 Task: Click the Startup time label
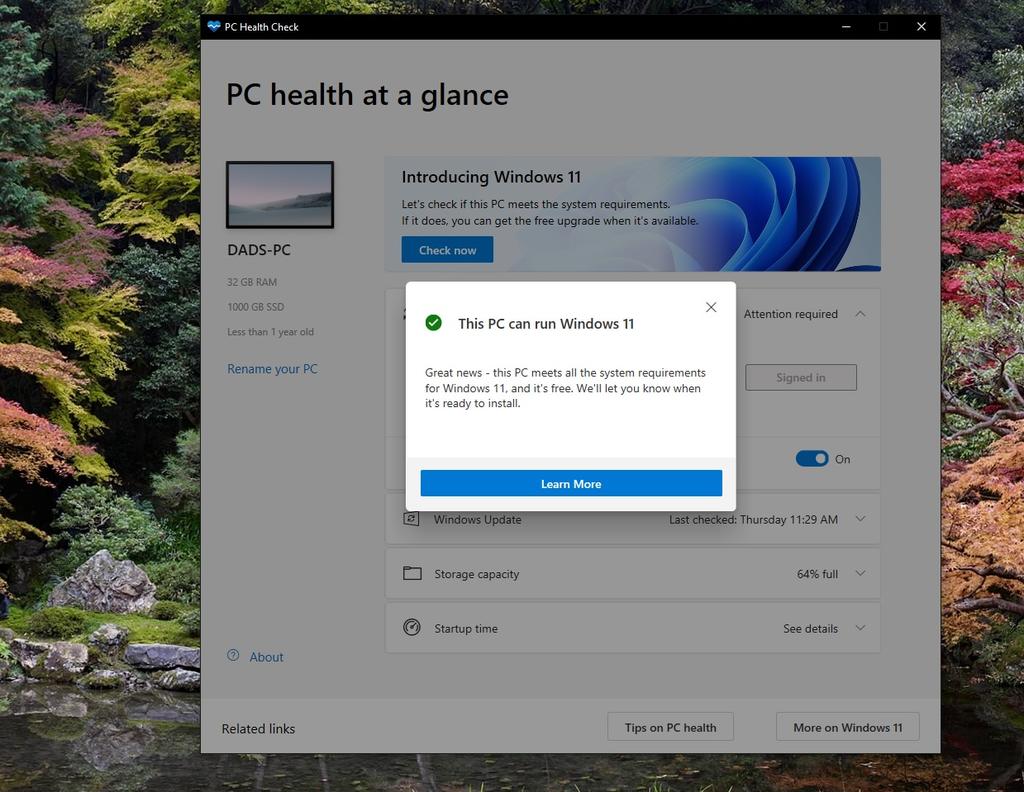coord(466,629)
